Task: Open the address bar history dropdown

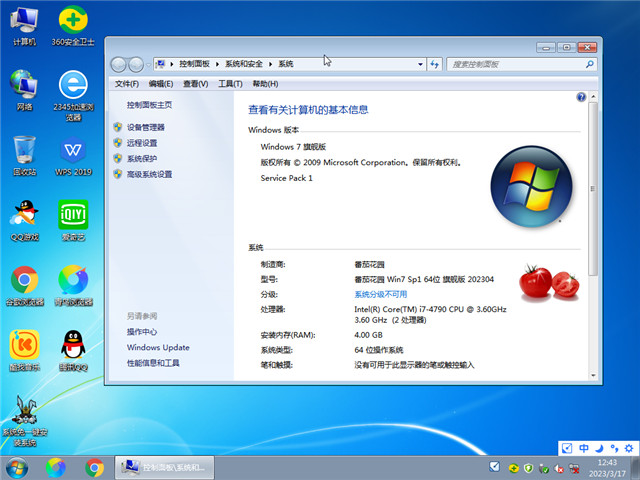Action: click(420, 64)
